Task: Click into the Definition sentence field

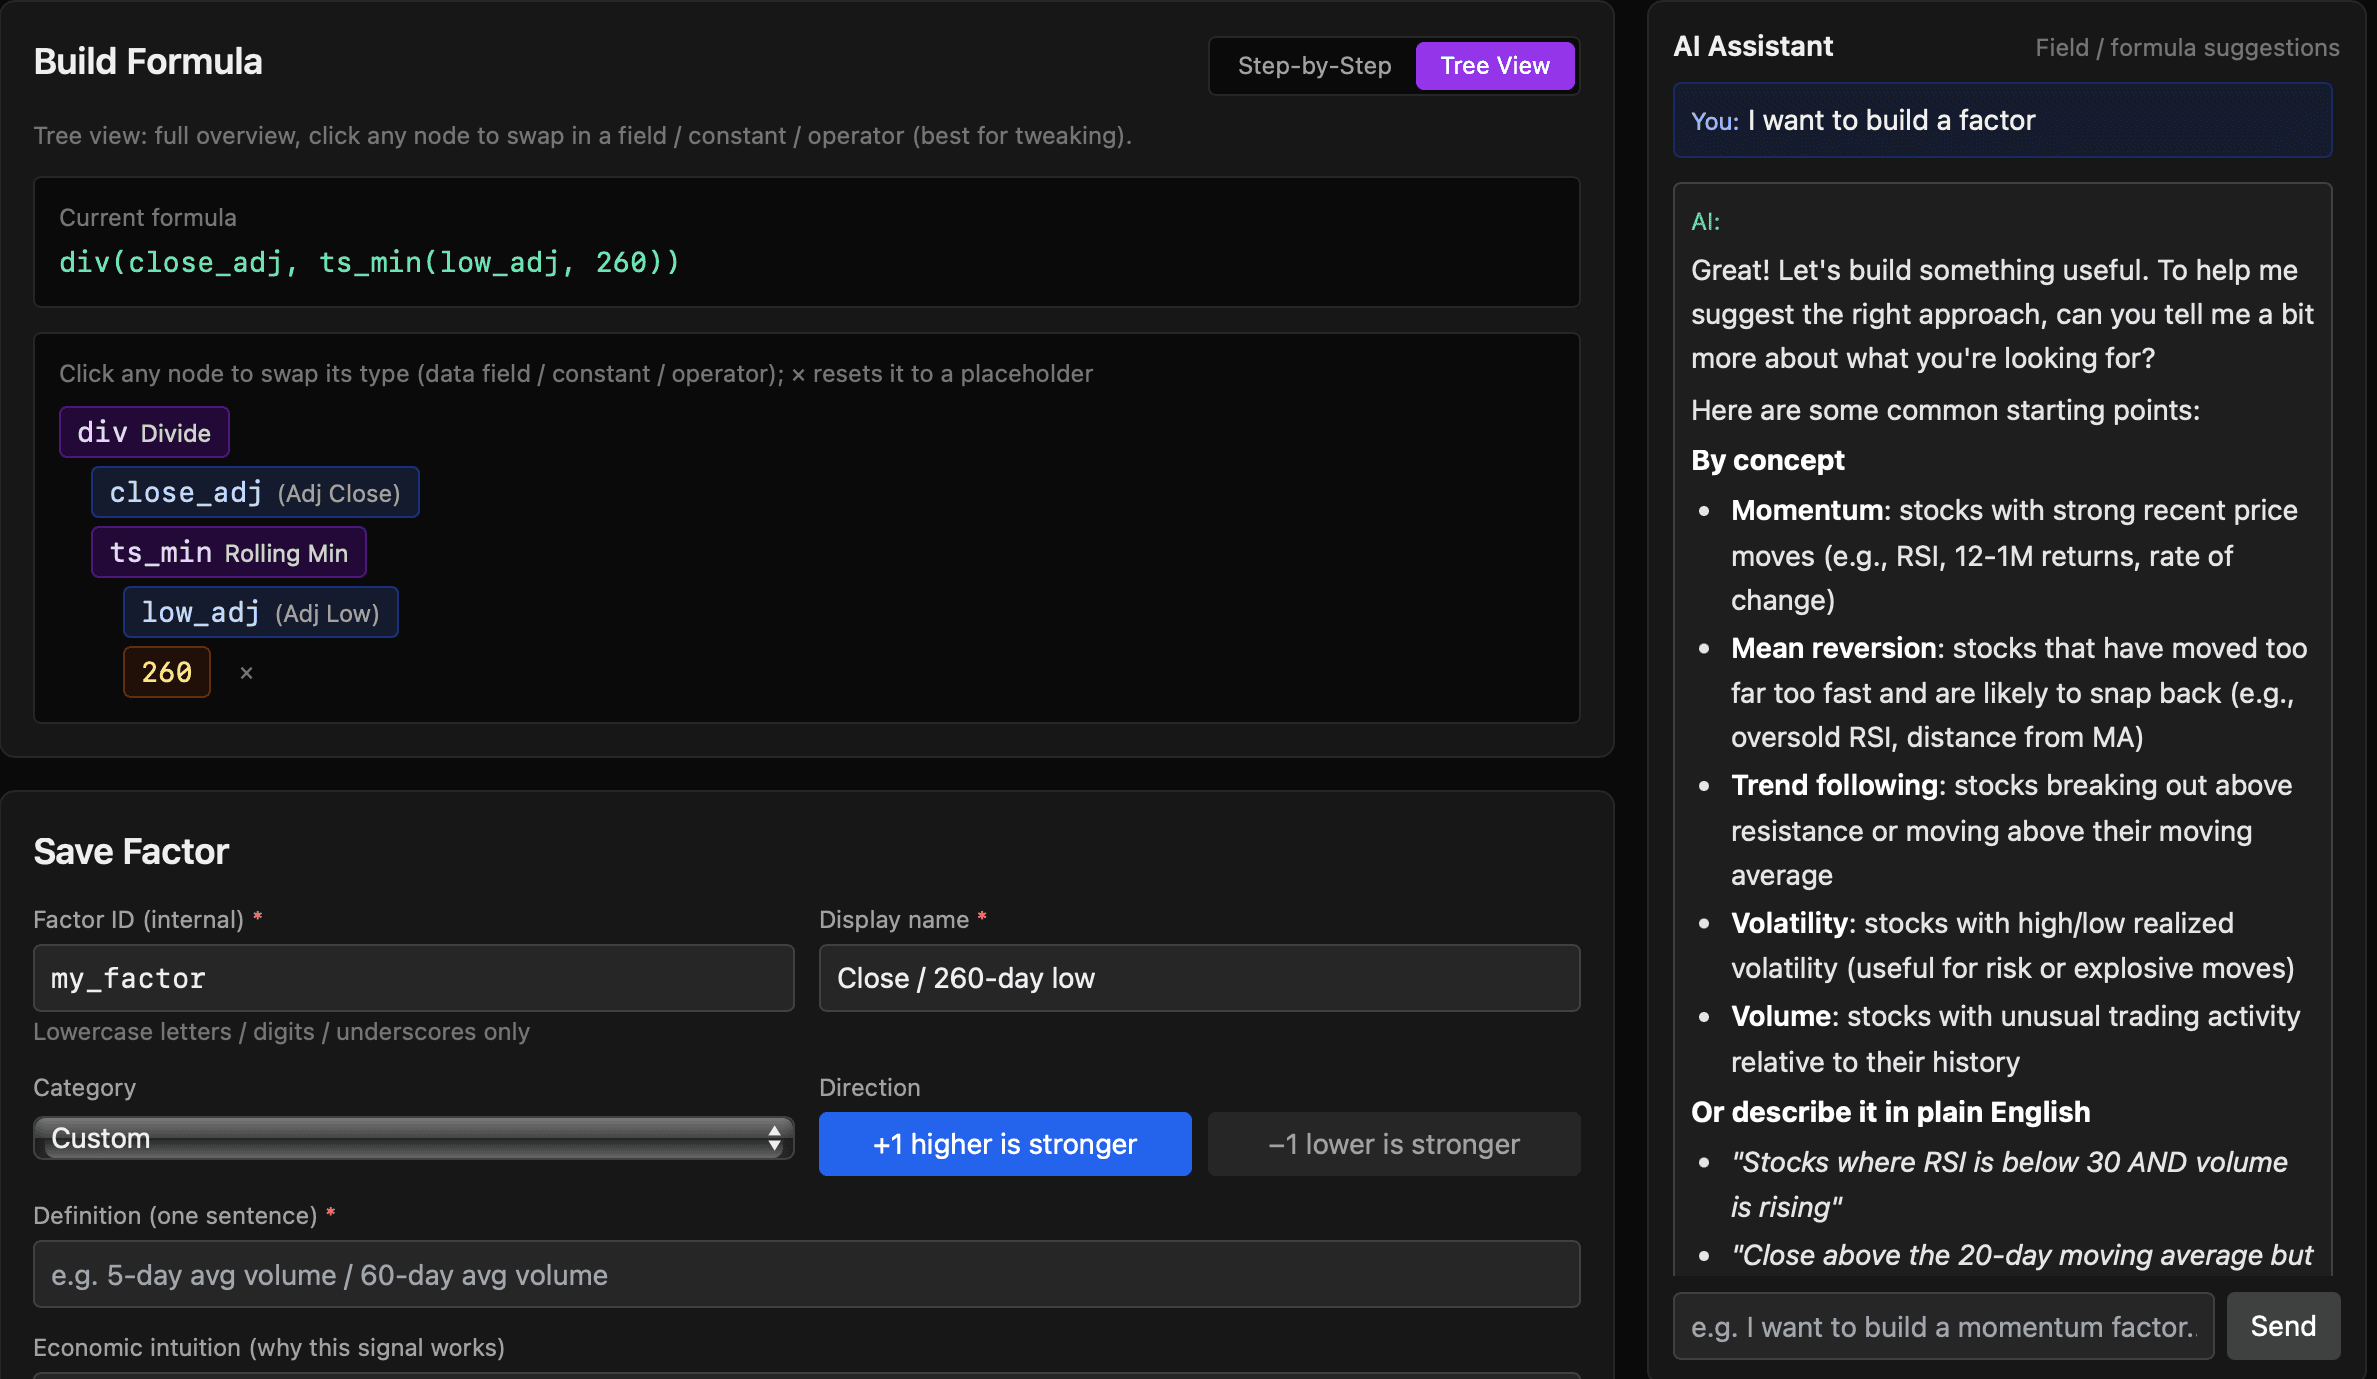Action: pyautogui.click(x=807, y=1274)
